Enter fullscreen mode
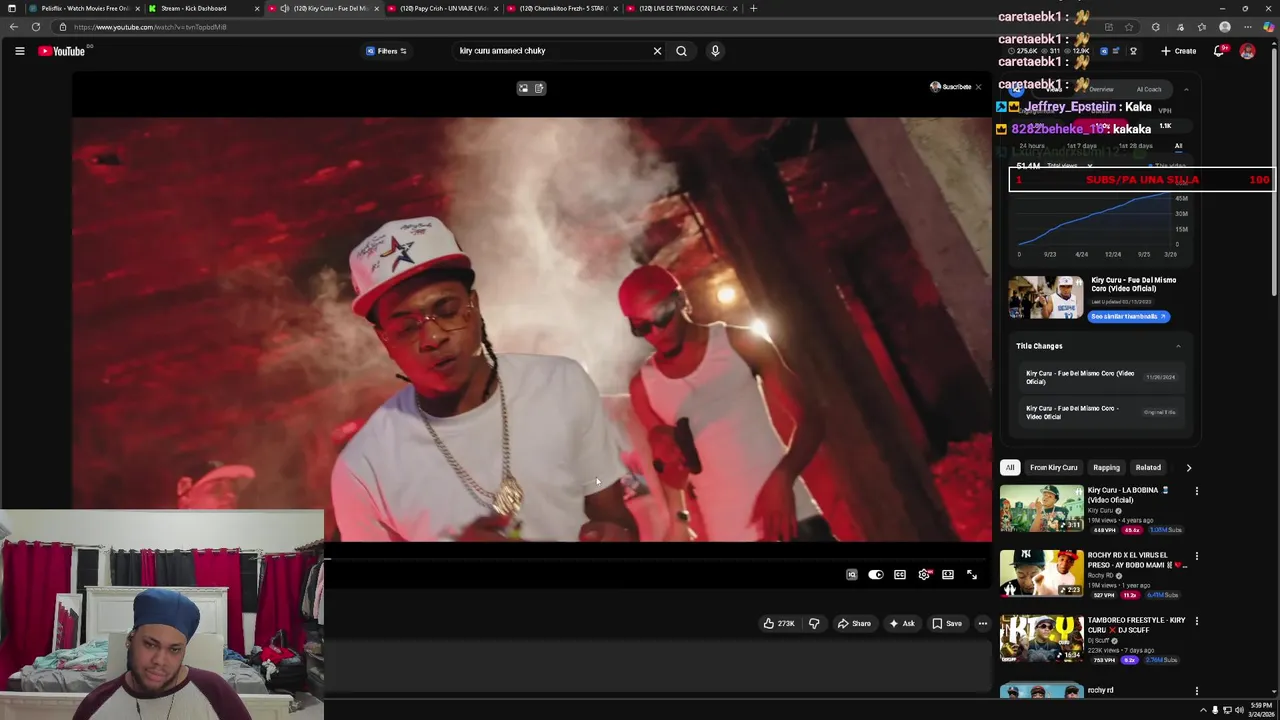This screenshot has width=1280, height=720. point(972,575)
